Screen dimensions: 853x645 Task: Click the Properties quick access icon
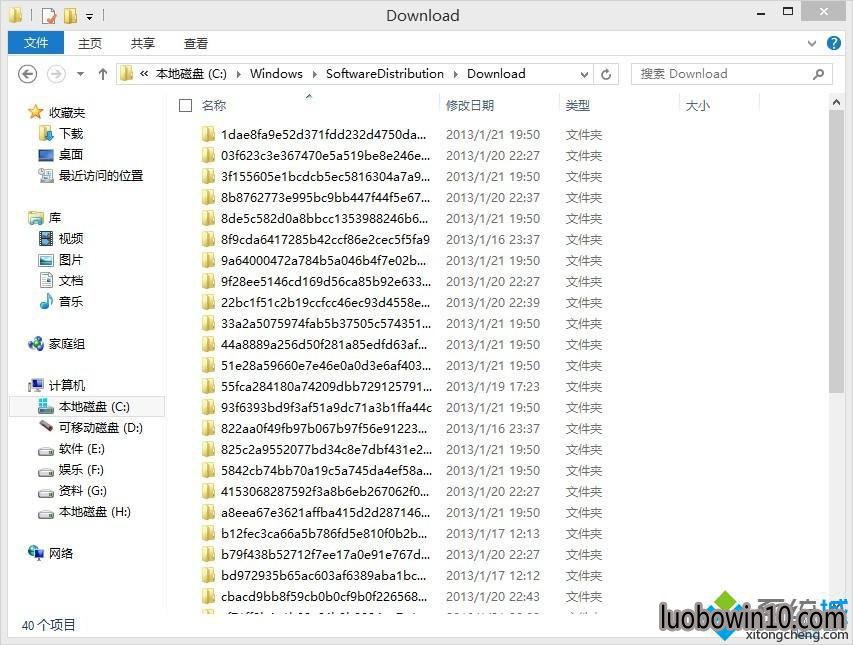pos(48,16)
